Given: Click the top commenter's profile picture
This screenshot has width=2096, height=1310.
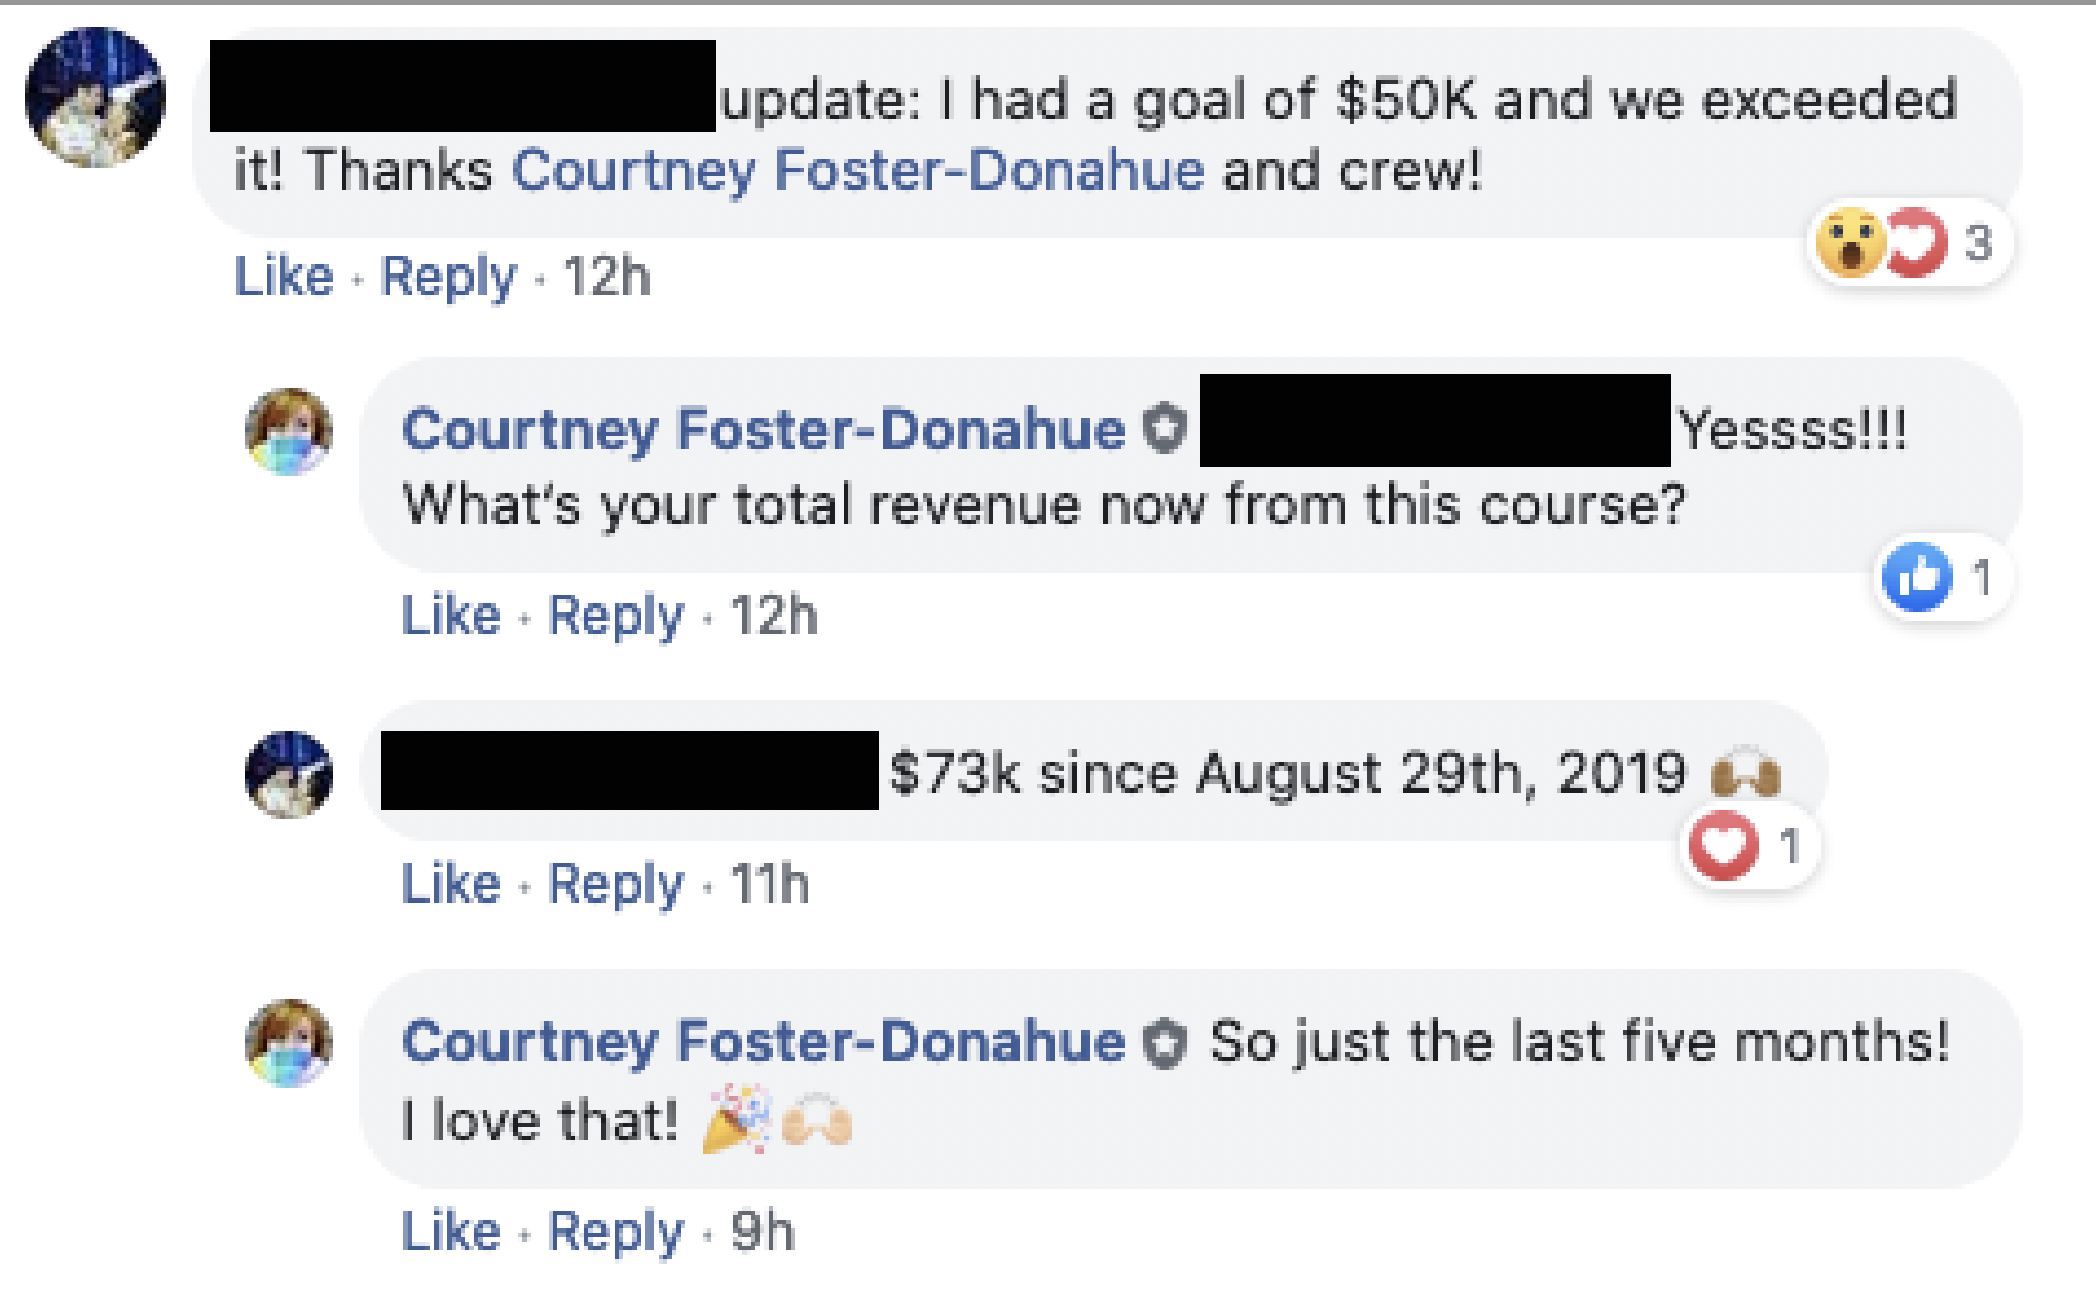Looking at the screenshot, I should click(x=95, y=97).
